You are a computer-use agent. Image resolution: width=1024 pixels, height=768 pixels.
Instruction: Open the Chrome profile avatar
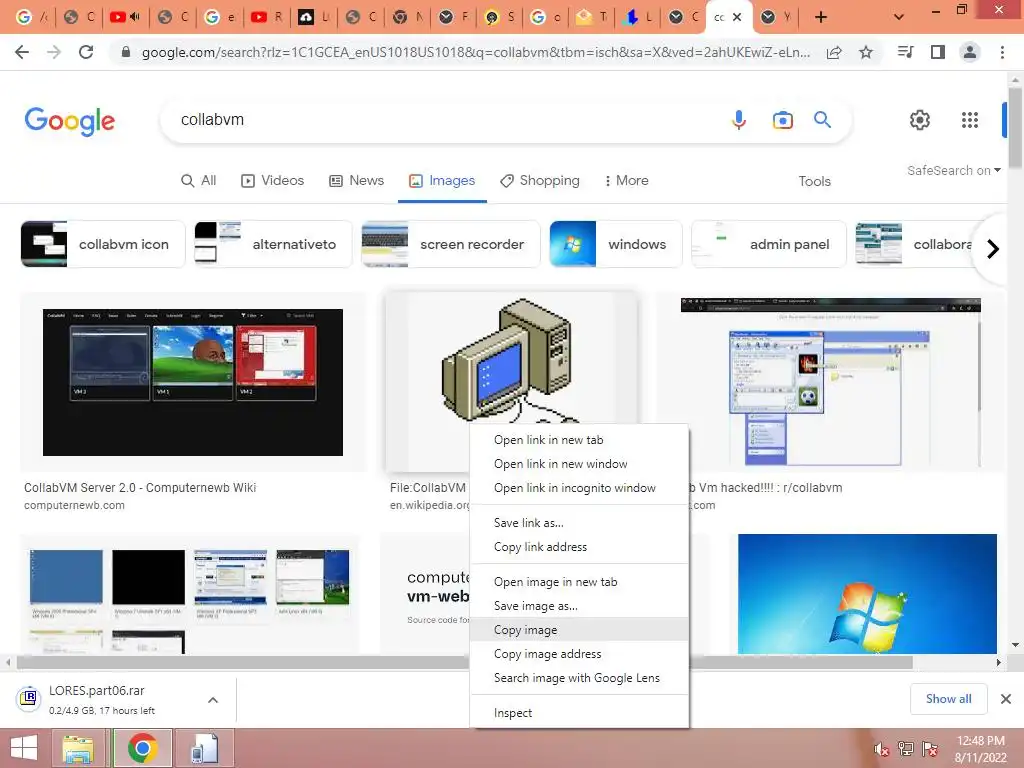[970, 52]
